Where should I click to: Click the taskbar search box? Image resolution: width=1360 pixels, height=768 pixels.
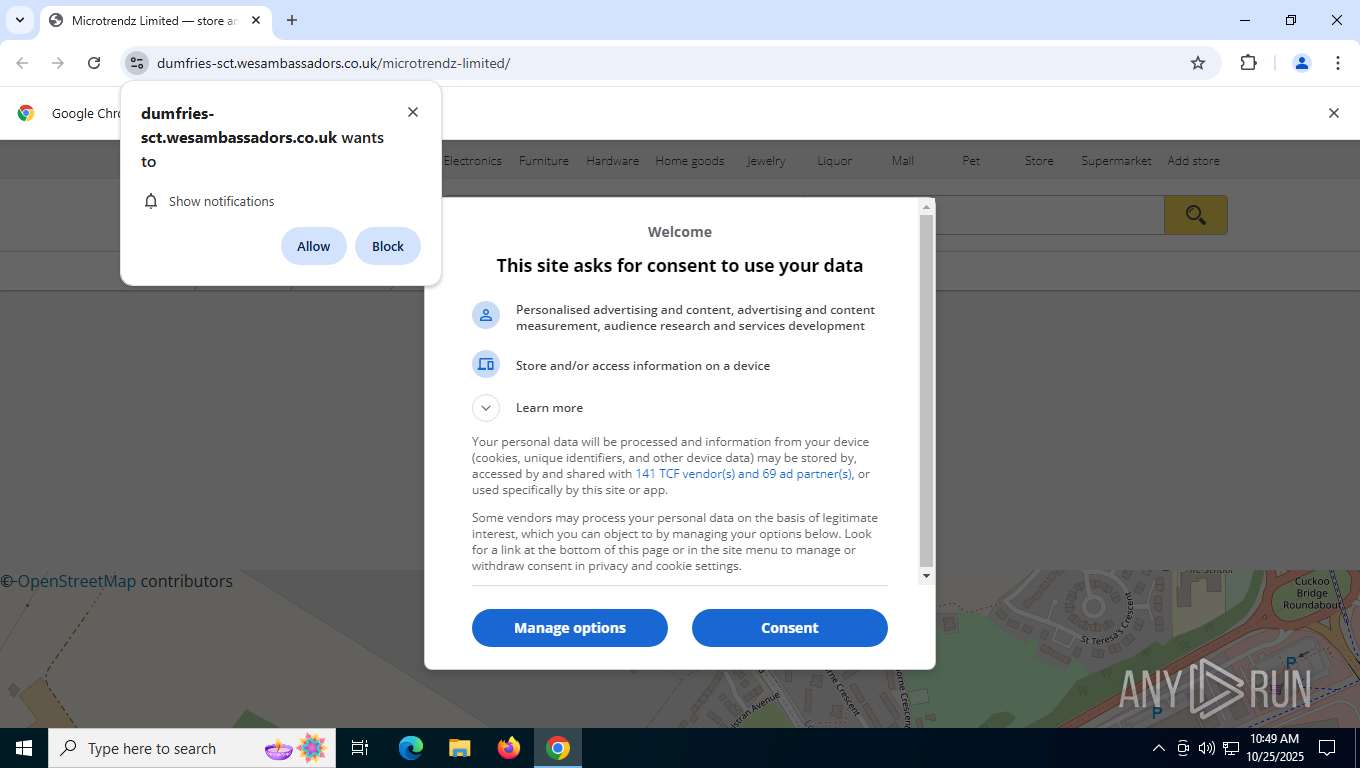[190, 748]
